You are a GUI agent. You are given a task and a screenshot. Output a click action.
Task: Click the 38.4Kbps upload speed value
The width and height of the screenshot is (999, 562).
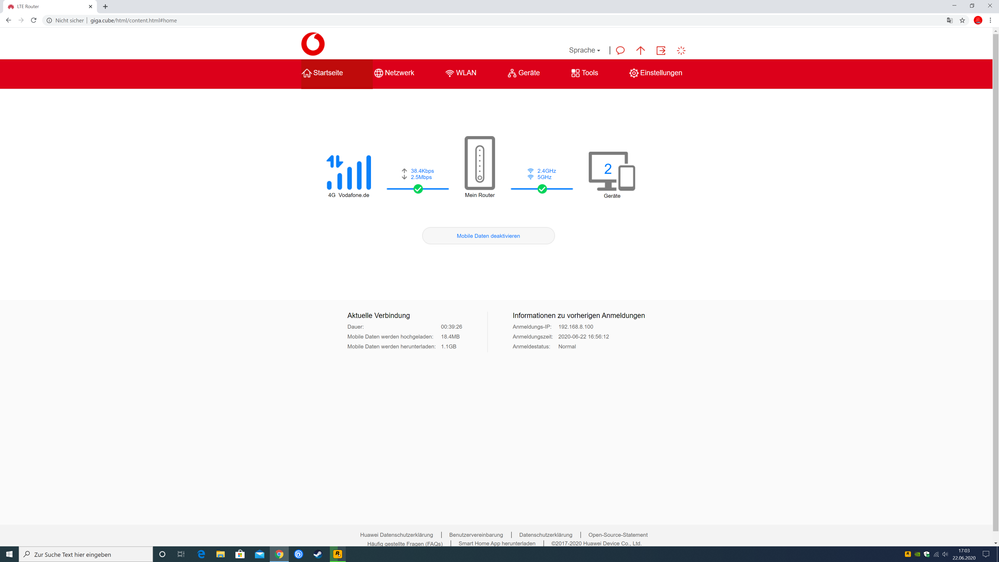(x=422, y=171)
